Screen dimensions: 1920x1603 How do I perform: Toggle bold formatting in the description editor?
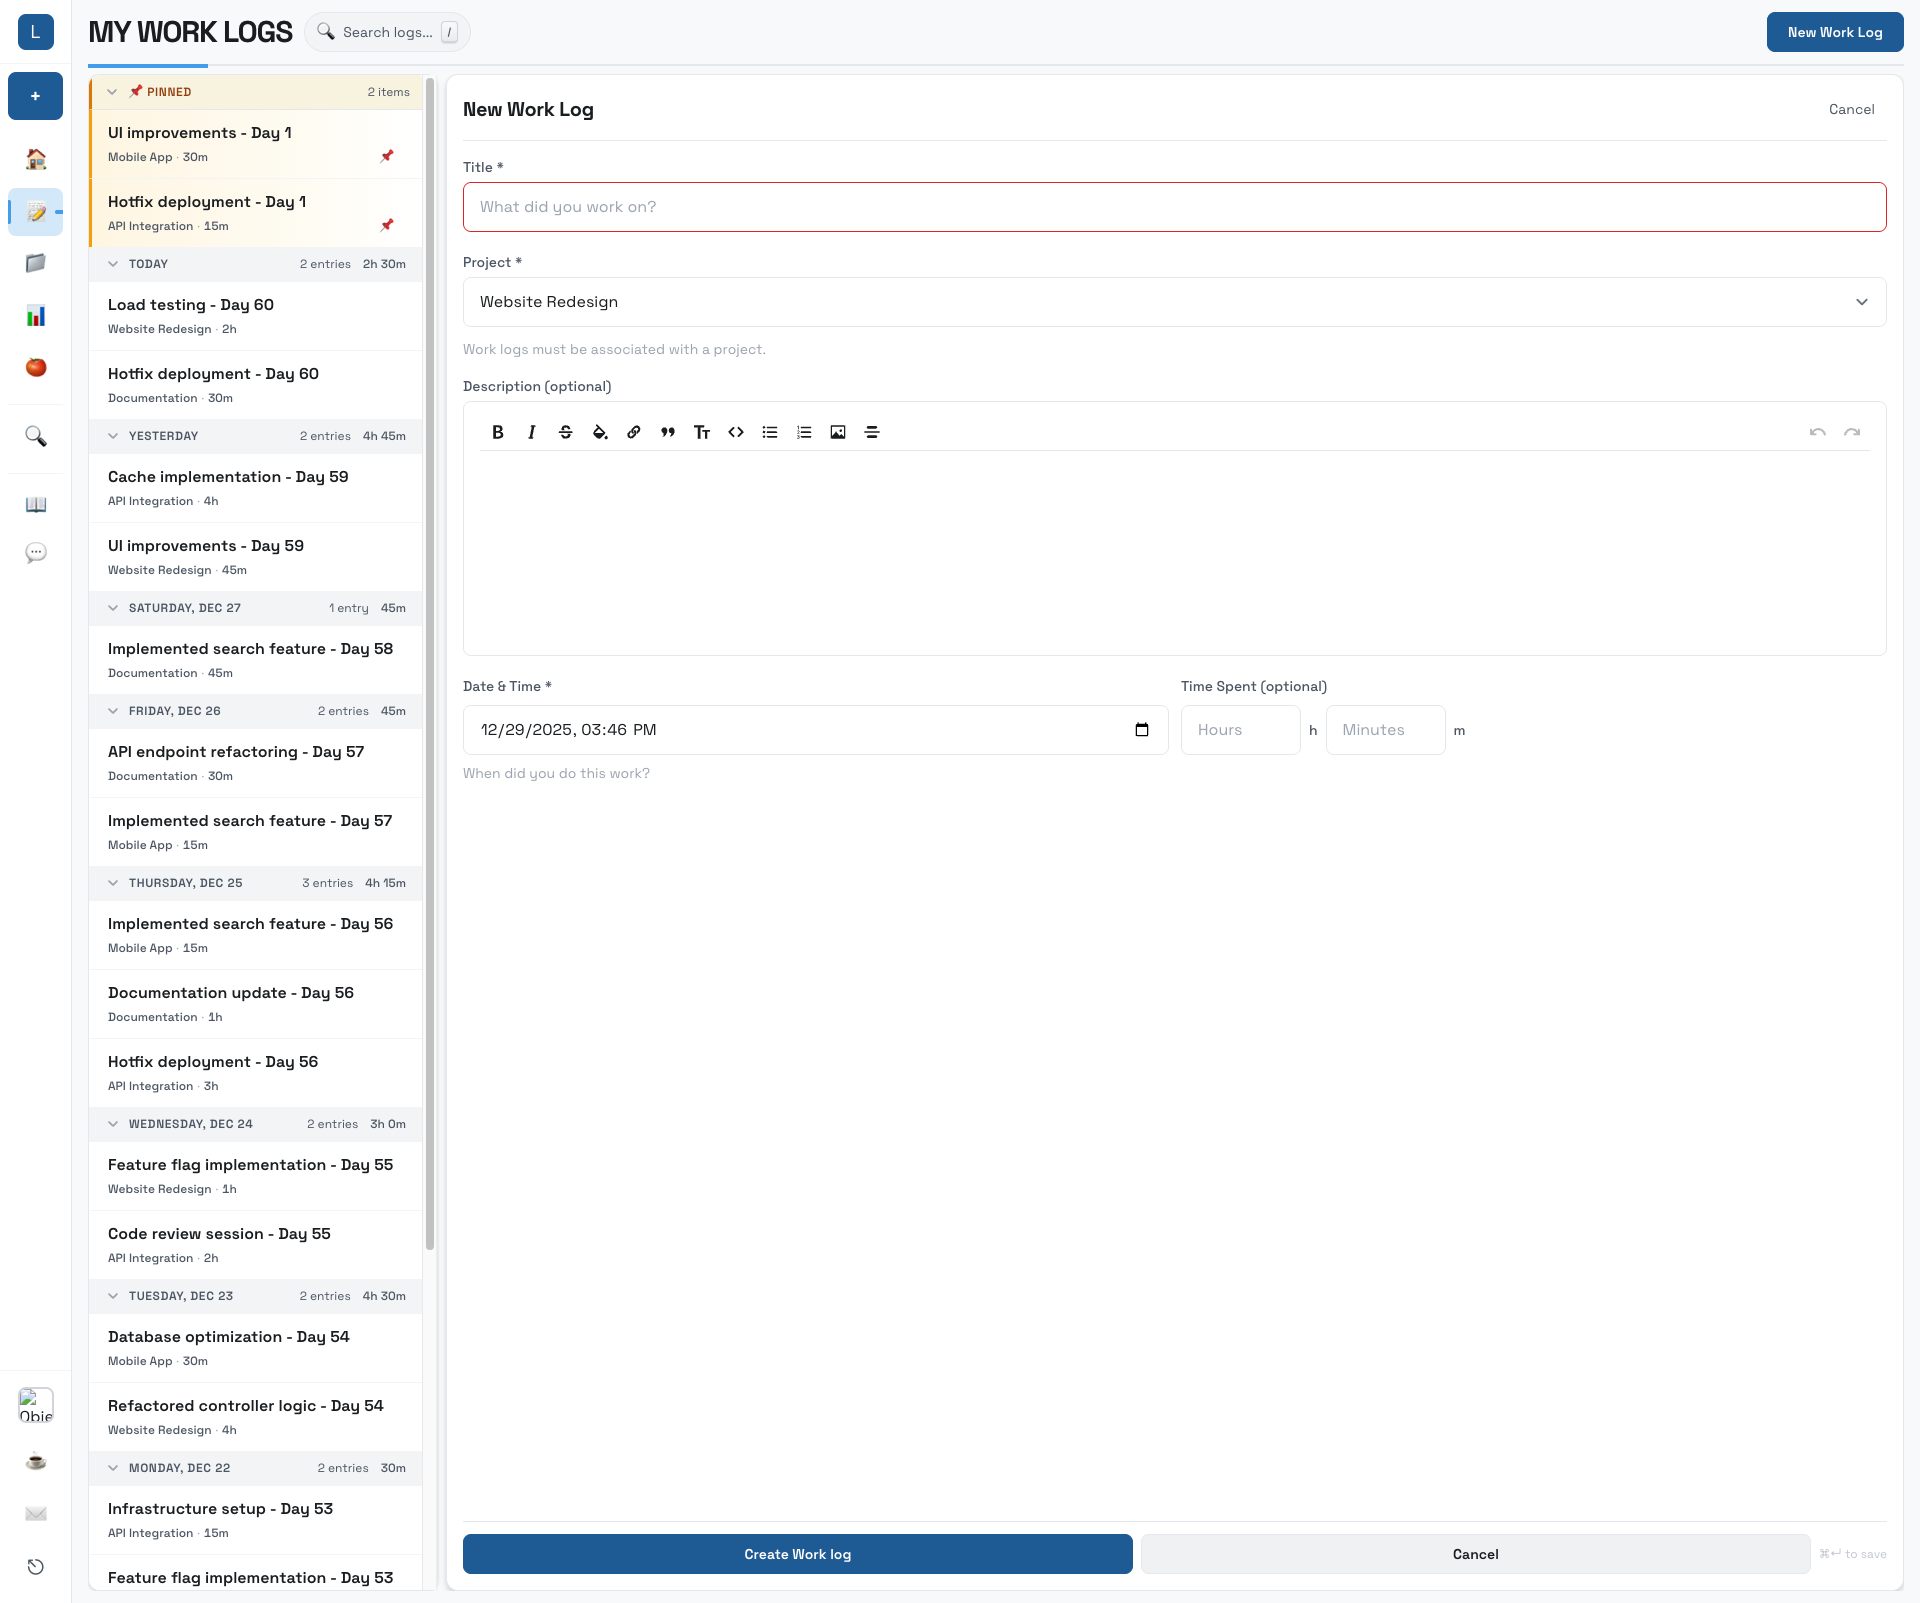click(x=497, y=432)
